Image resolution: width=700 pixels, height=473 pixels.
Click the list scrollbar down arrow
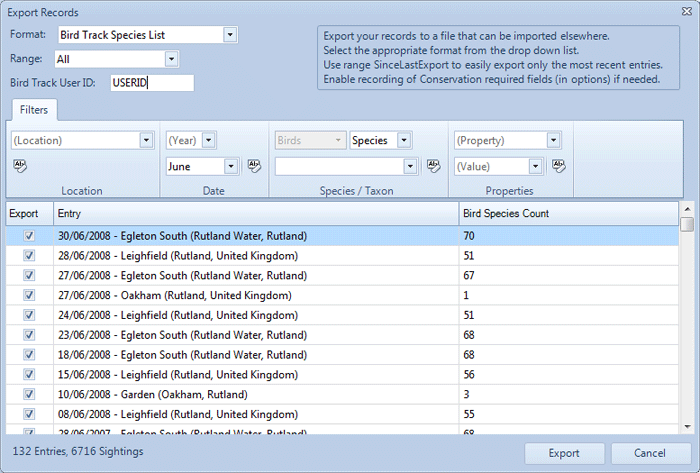pos(687,427)
